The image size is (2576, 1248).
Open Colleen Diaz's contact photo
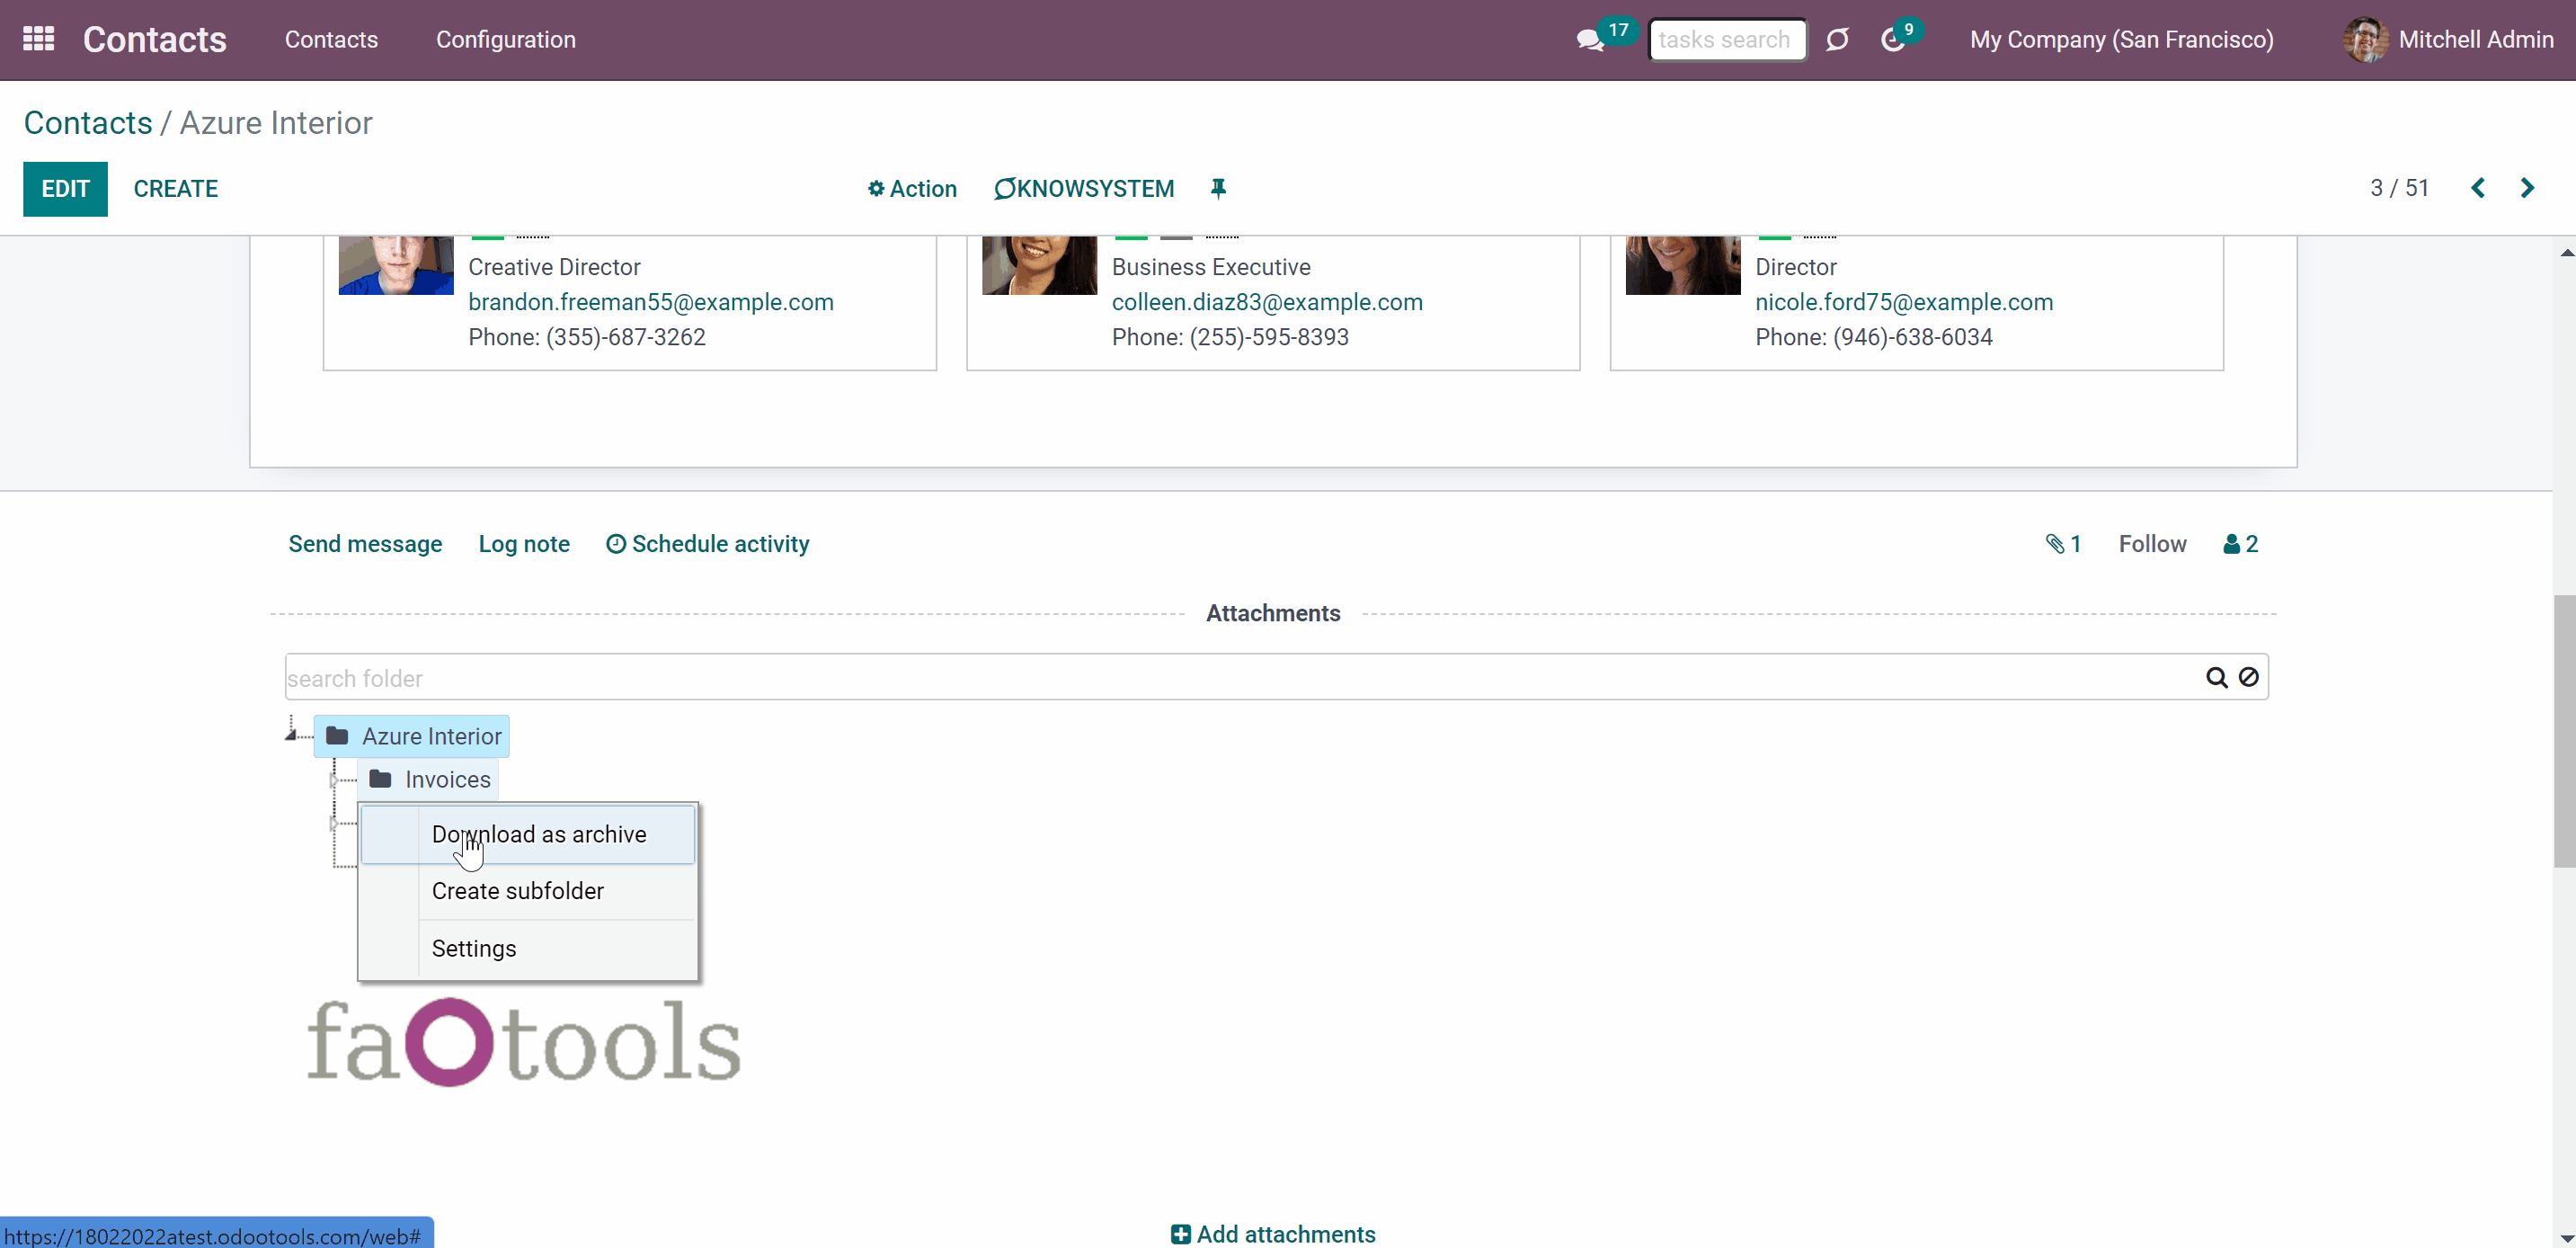1039,265
